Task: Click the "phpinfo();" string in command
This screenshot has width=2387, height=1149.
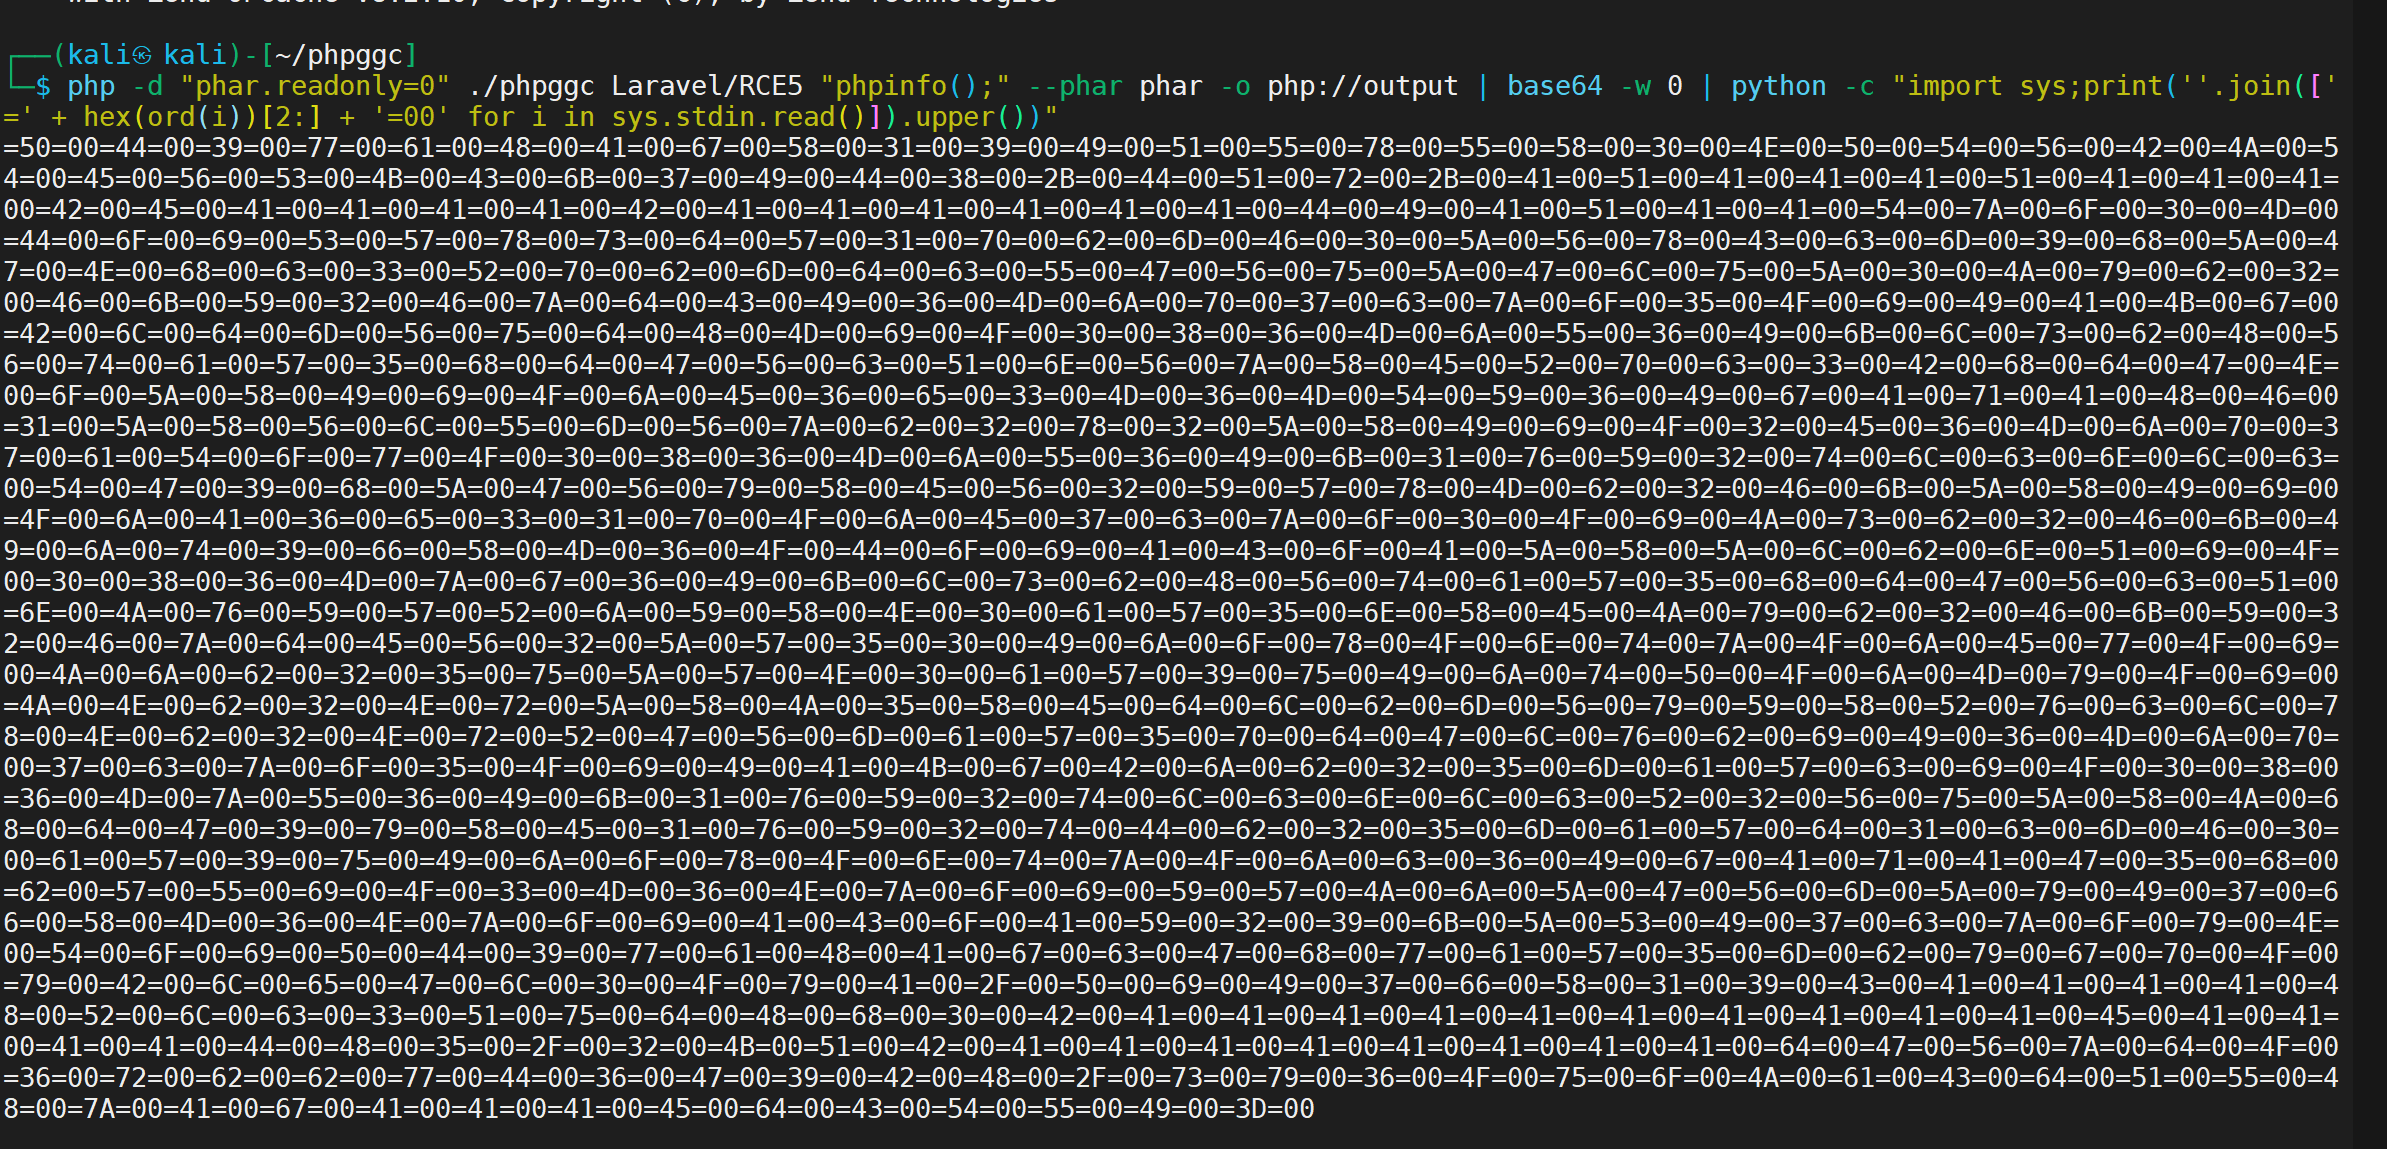Action: [915, 87]
